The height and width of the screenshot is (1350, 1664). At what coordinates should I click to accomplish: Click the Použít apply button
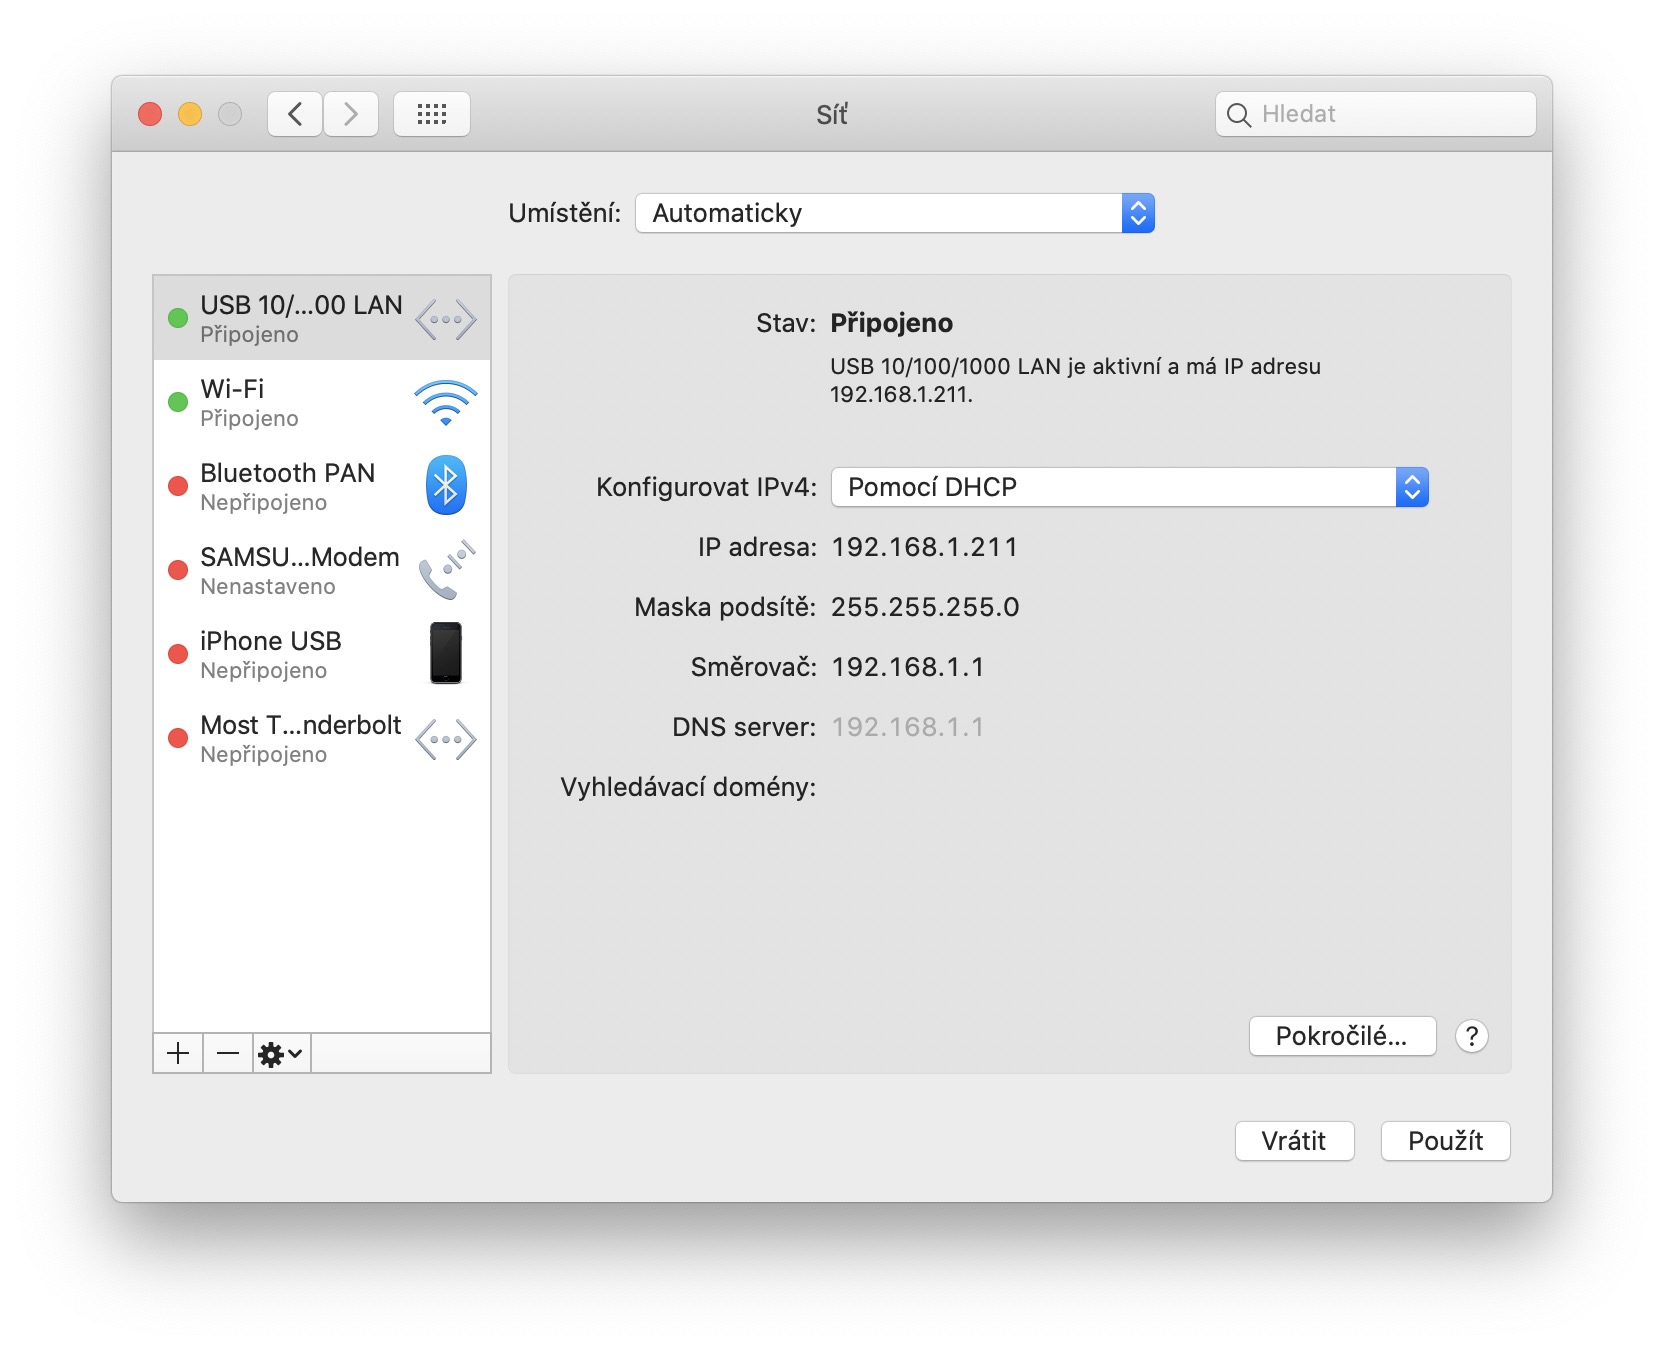(x=1445, y=1141)
